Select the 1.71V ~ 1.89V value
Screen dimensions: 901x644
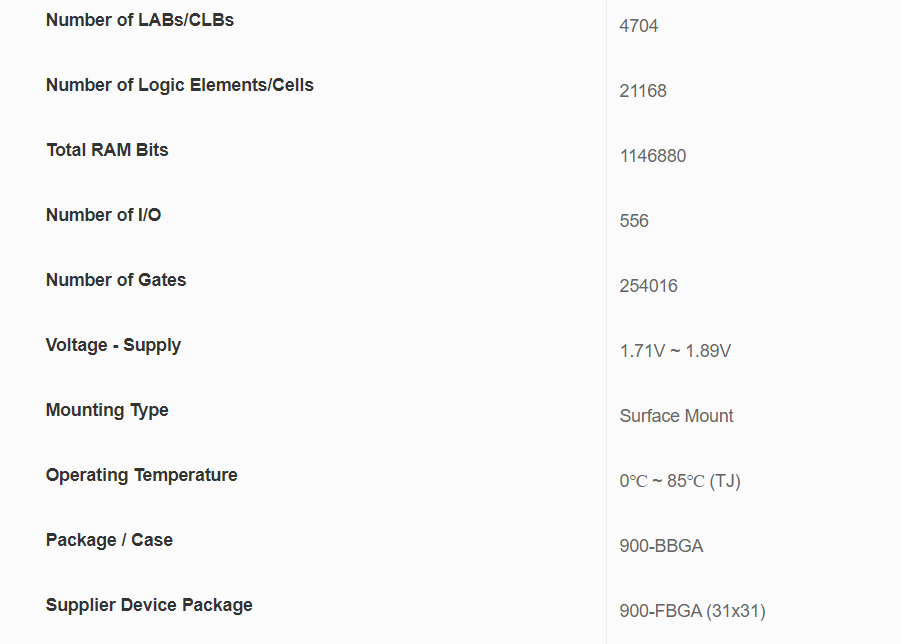coord(675,351)
